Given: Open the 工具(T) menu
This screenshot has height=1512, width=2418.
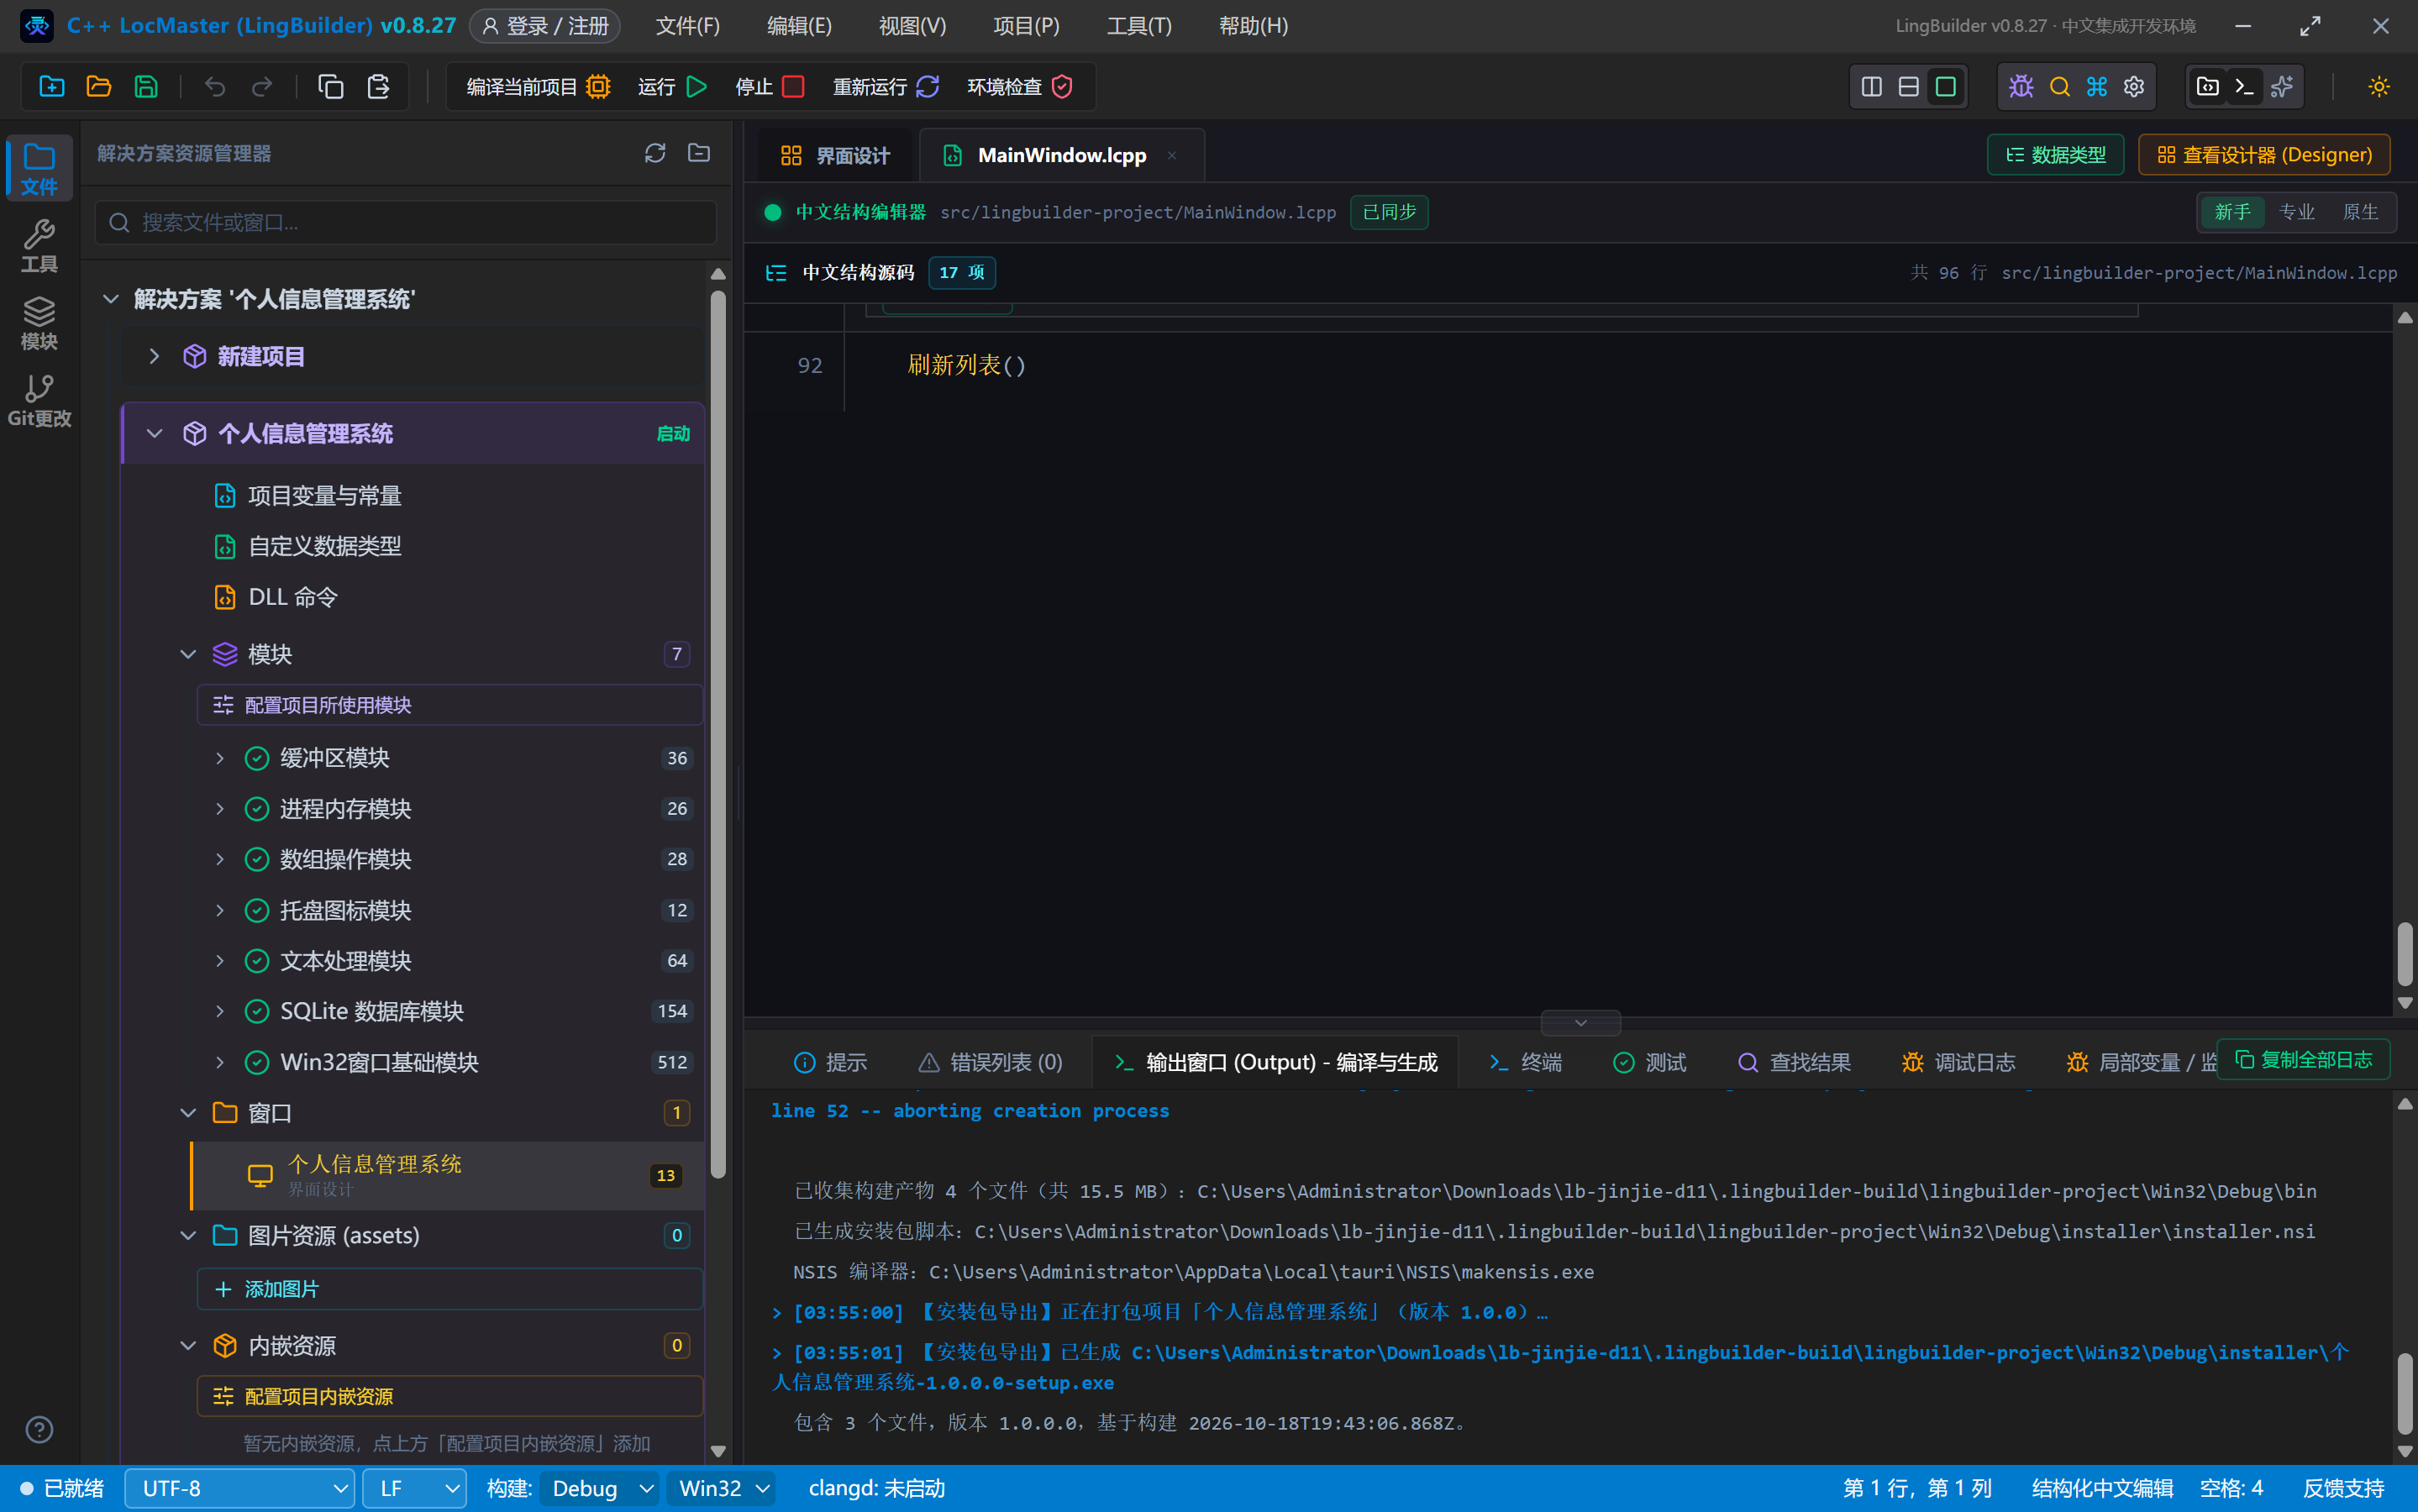Looking at the screenshot, I should tap(1139, 26).
